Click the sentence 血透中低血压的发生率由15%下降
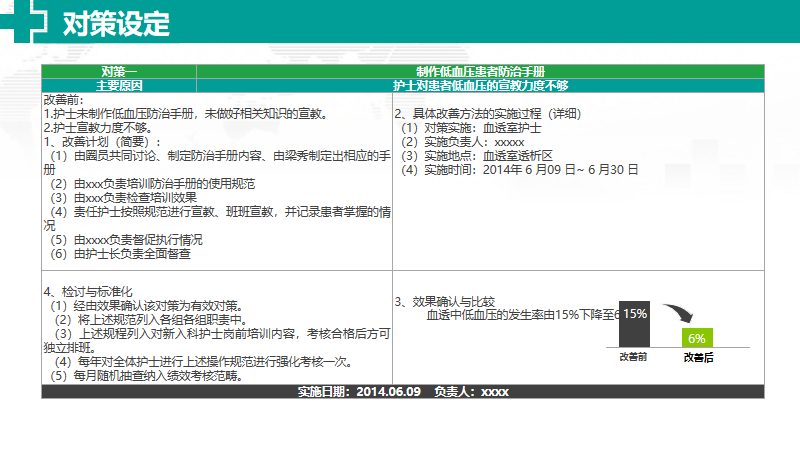This screenshot has width=800, height=450. click(x=523, y=315)
